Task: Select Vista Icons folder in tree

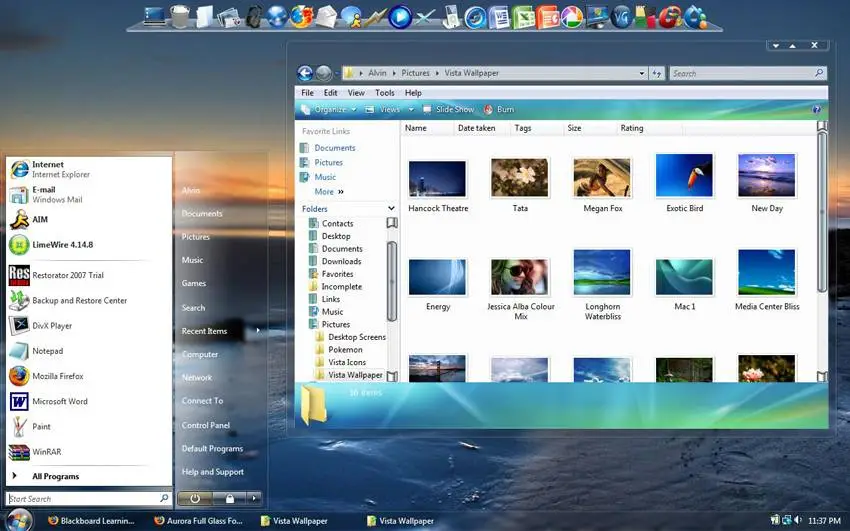Action: pos(347,362)
